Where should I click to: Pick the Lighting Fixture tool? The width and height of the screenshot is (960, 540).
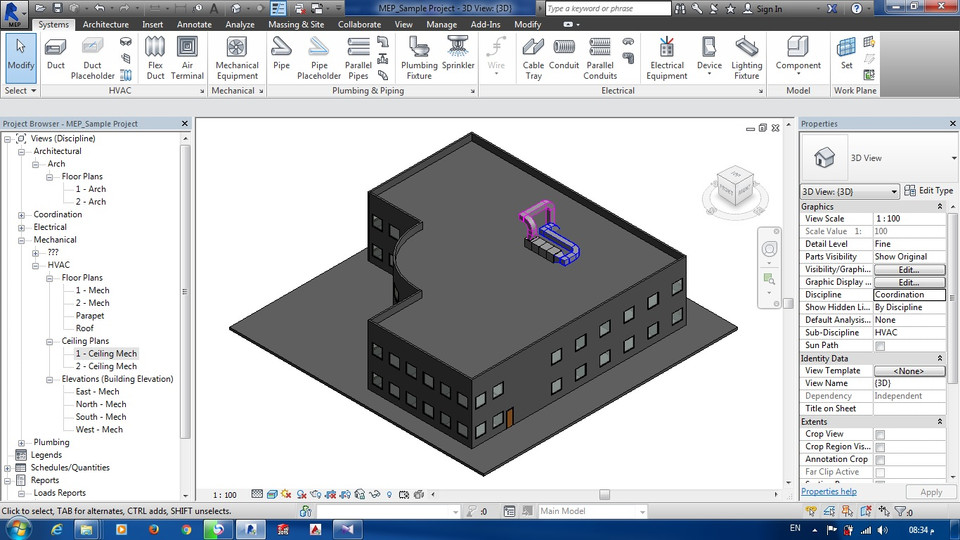[x=746, y=56]
